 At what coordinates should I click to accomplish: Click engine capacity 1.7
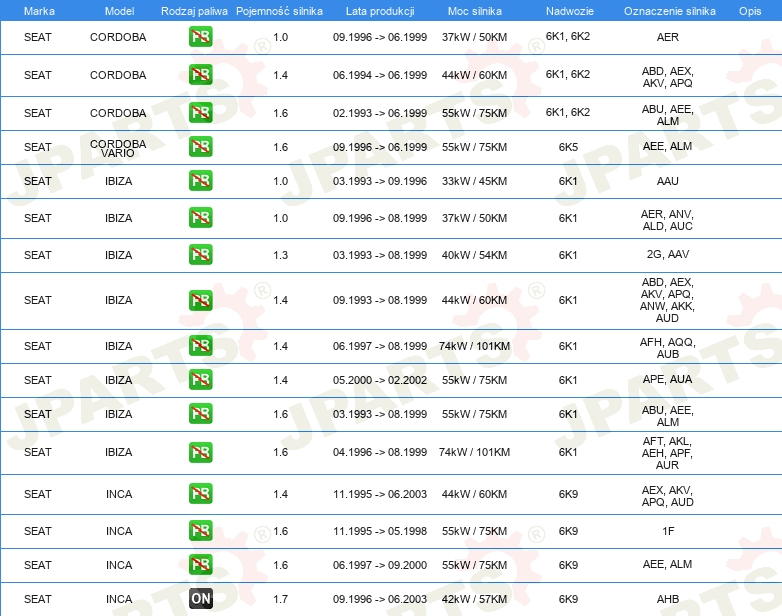(280, 599)
